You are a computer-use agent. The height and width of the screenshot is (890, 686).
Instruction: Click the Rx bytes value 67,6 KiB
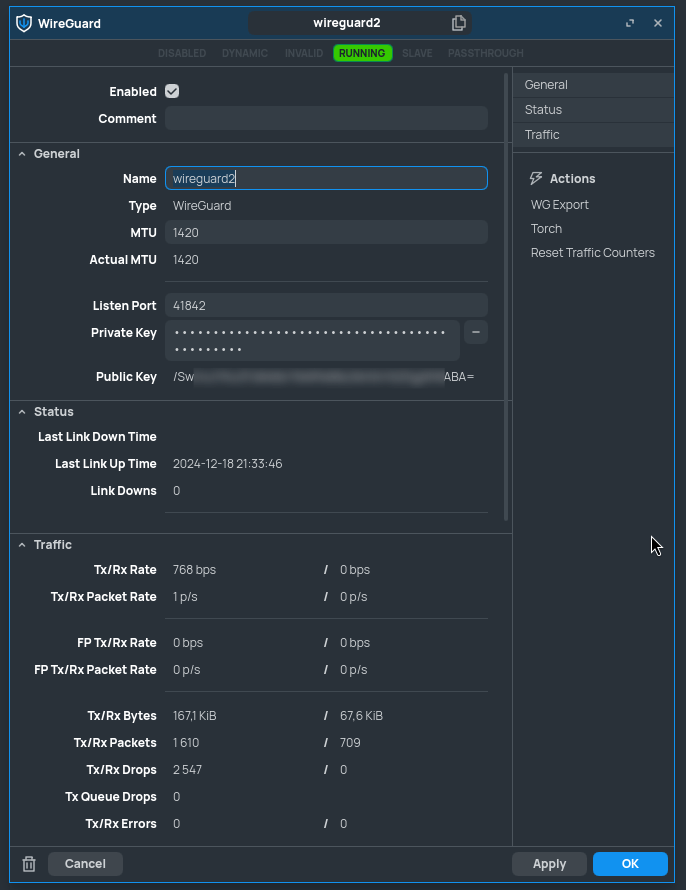point(361,716)
